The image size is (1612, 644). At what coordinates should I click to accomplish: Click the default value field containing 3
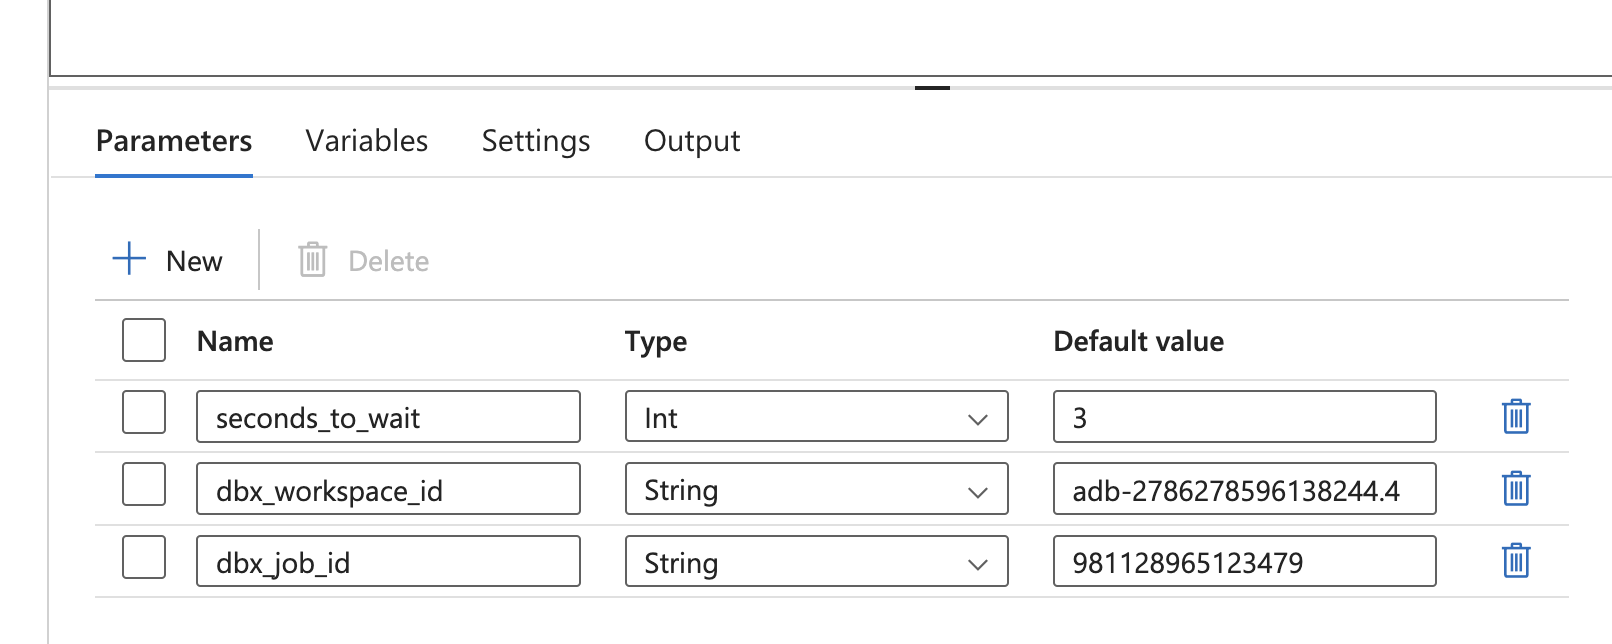pyautogui.click(x=1243, y=417)
